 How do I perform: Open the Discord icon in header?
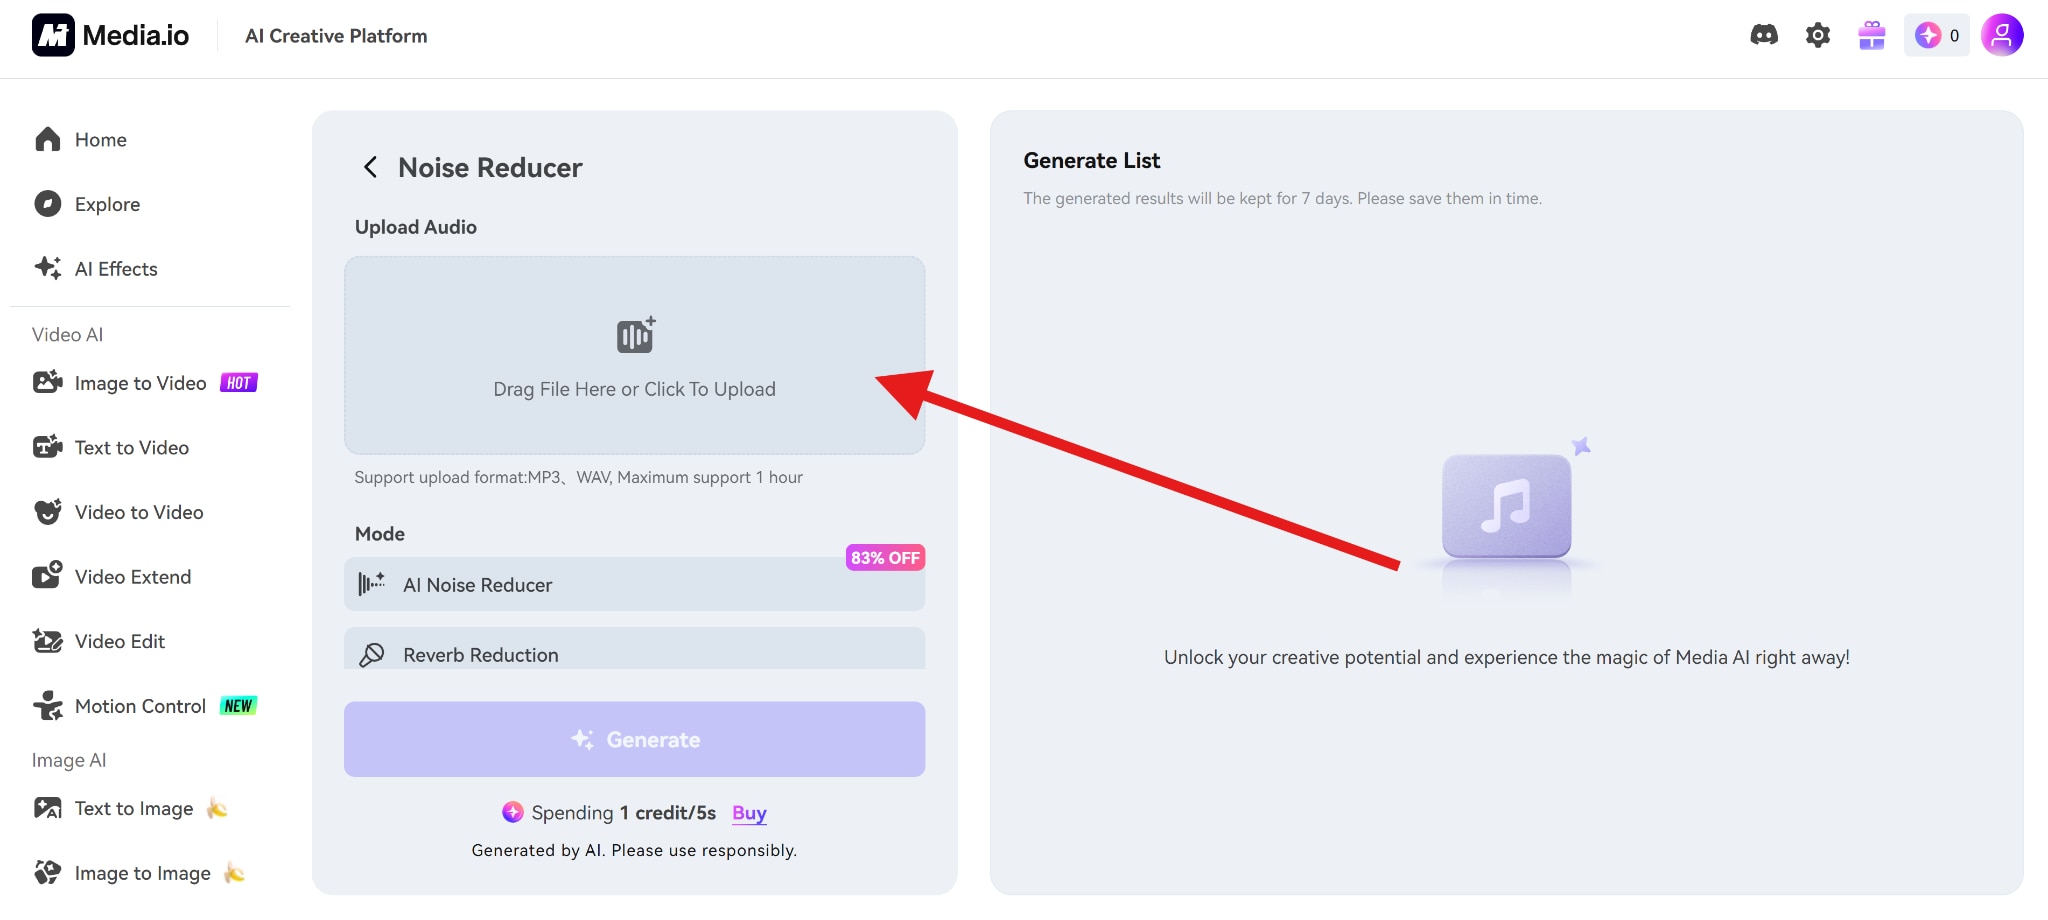(x=1764, y=36)
